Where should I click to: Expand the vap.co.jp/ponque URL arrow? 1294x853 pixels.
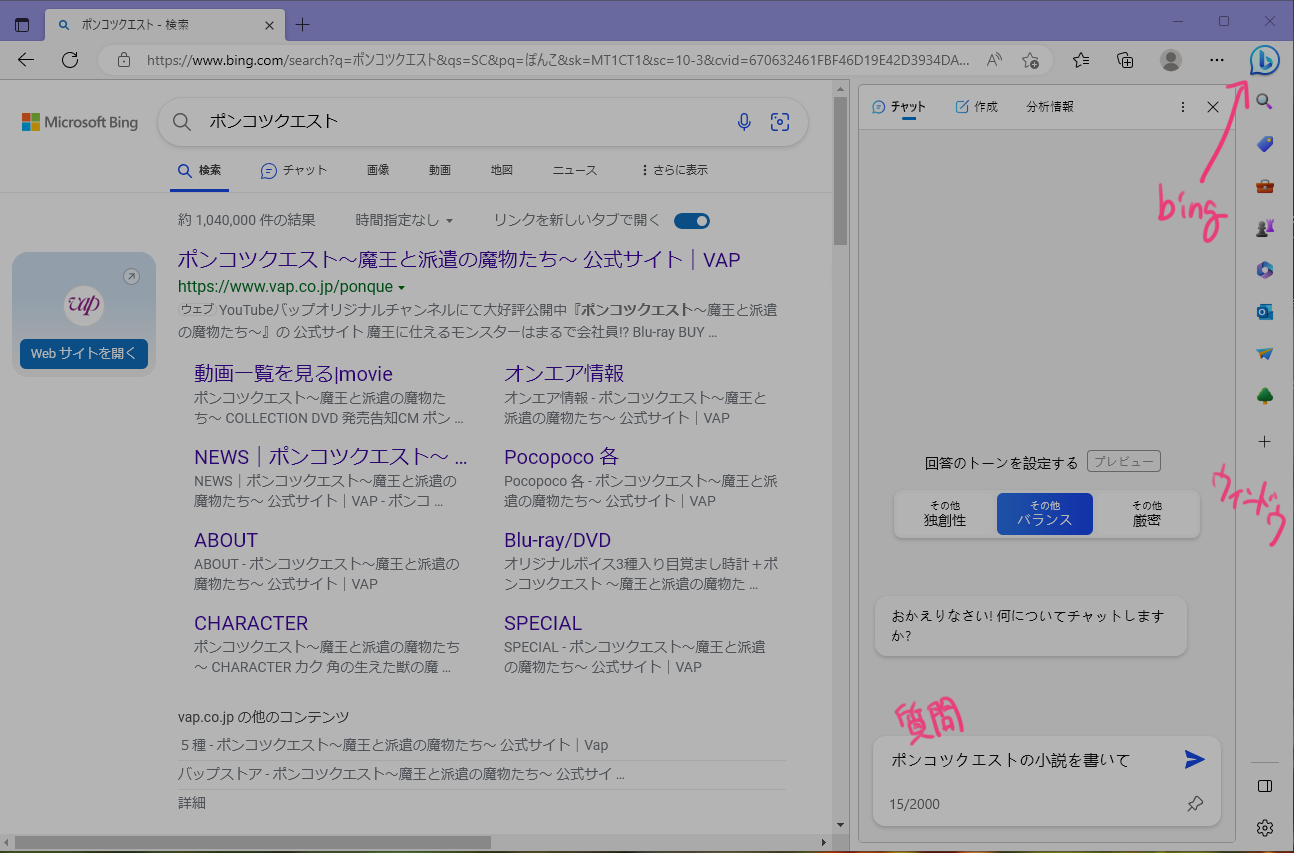click(402, 288)
